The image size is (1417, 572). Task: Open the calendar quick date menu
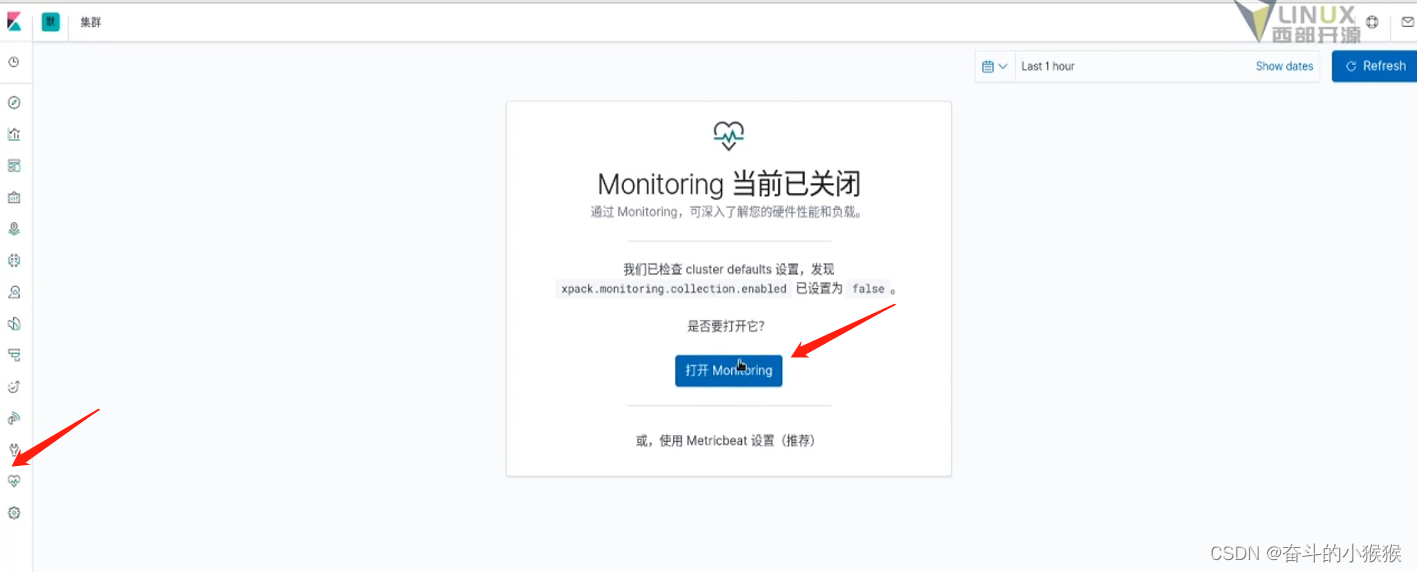tap(995, 66)
